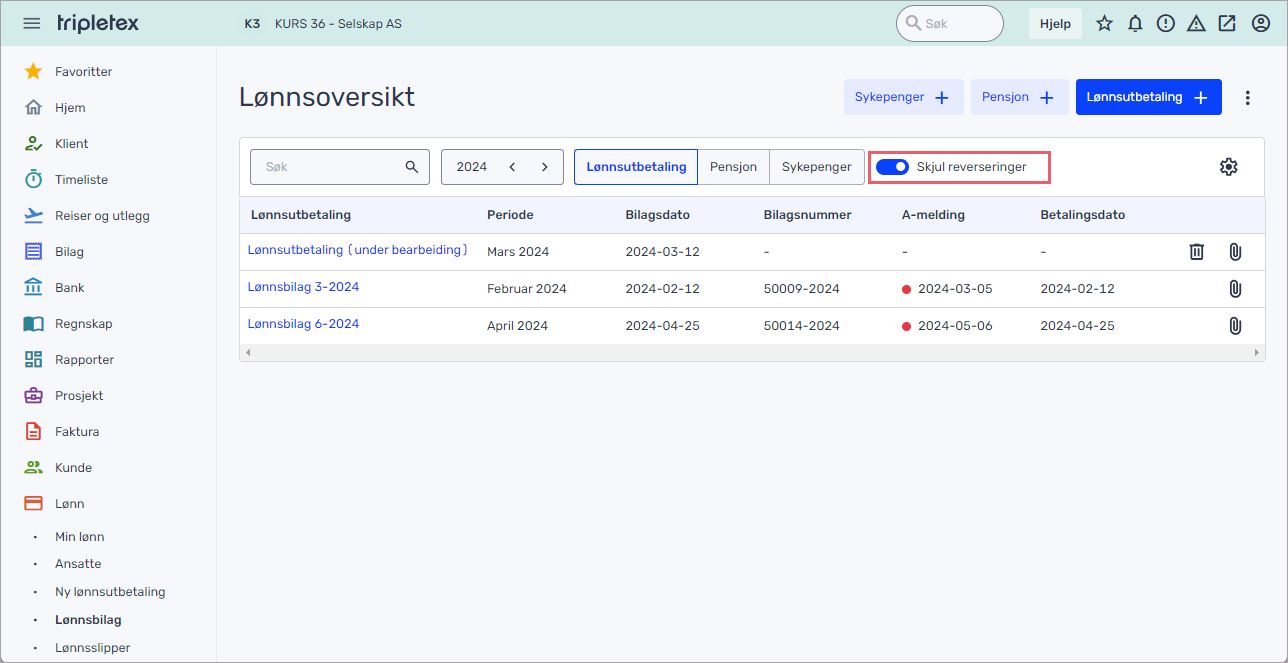Click the top global Søk field

coord(950,23)
